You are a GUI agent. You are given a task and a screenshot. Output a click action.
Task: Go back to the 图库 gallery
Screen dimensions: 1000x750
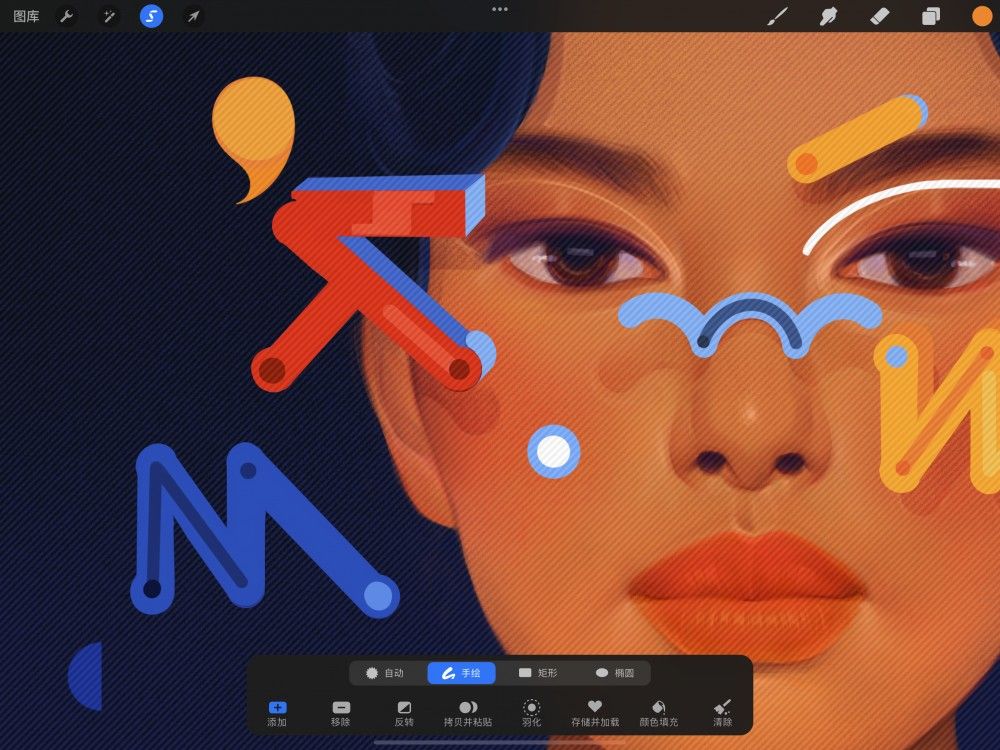click(x=26, y=15)
